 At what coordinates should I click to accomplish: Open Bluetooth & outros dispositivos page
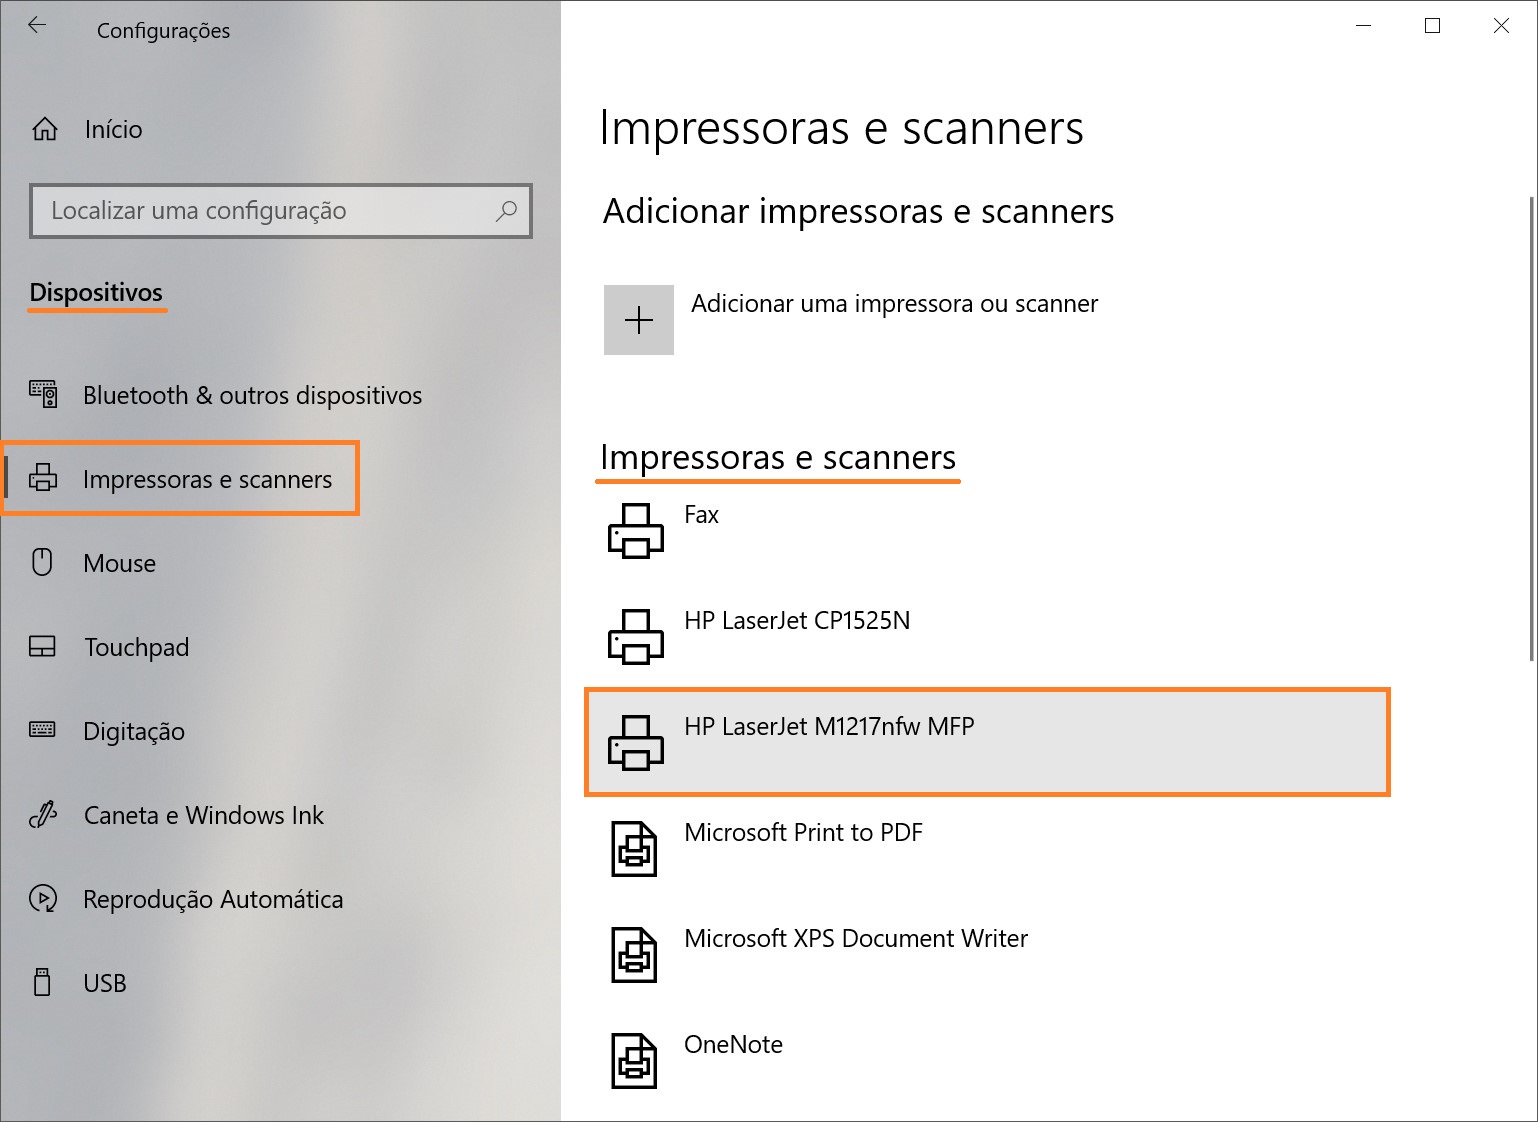pyautogui.click(x=252, y=396)
